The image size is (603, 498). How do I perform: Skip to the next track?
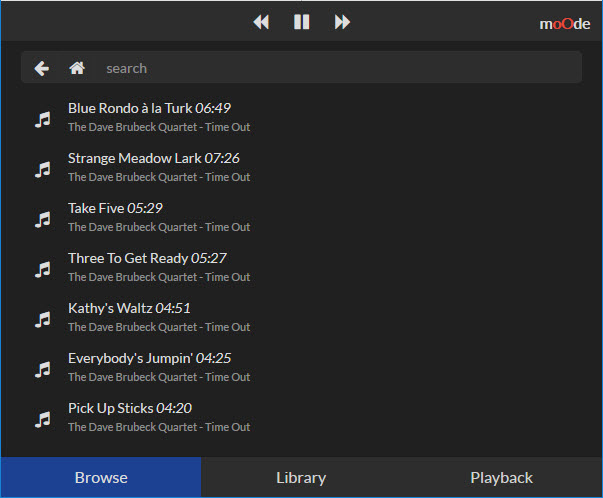pos(342,22)
